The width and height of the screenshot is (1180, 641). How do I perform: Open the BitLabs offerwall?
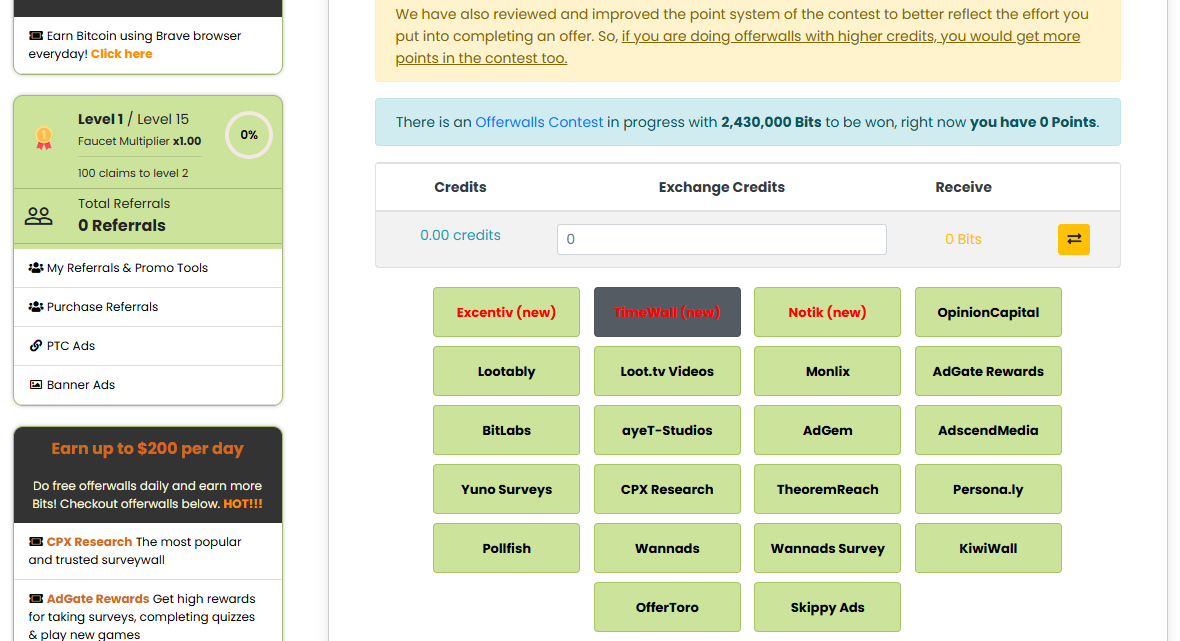click(x=506, y=430)
